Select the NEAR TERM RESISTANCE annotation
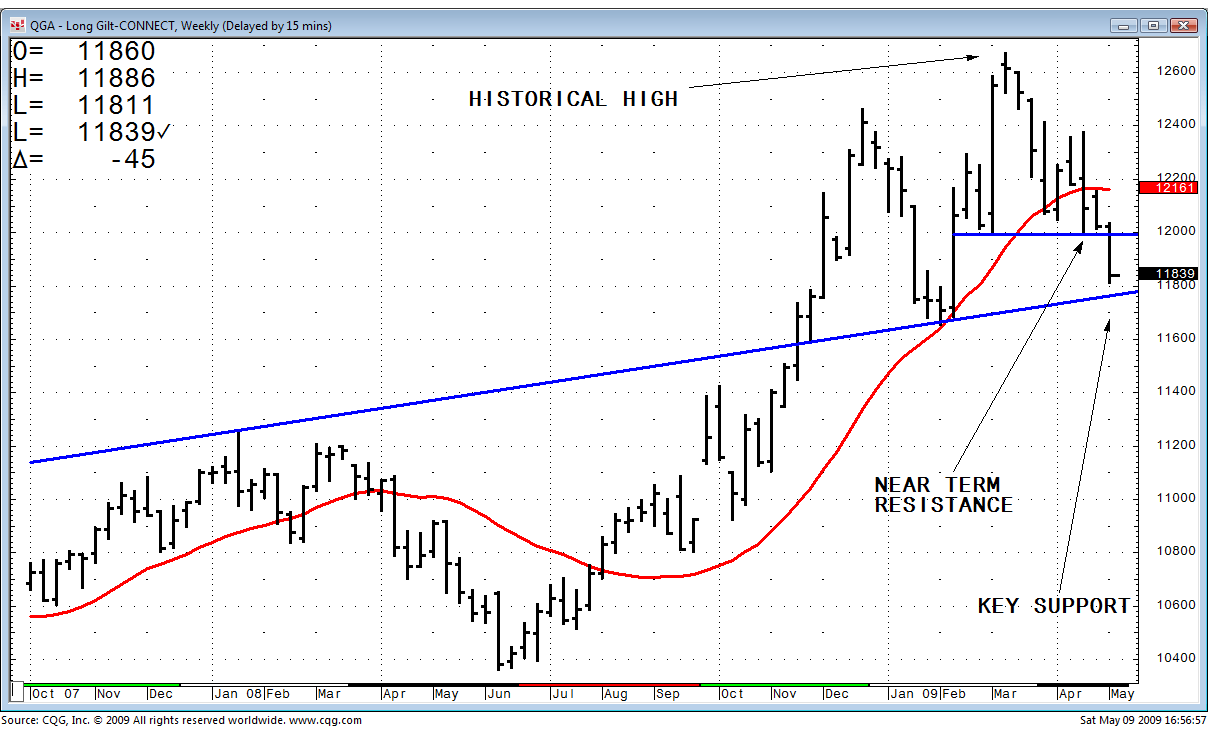 point(943,495)
